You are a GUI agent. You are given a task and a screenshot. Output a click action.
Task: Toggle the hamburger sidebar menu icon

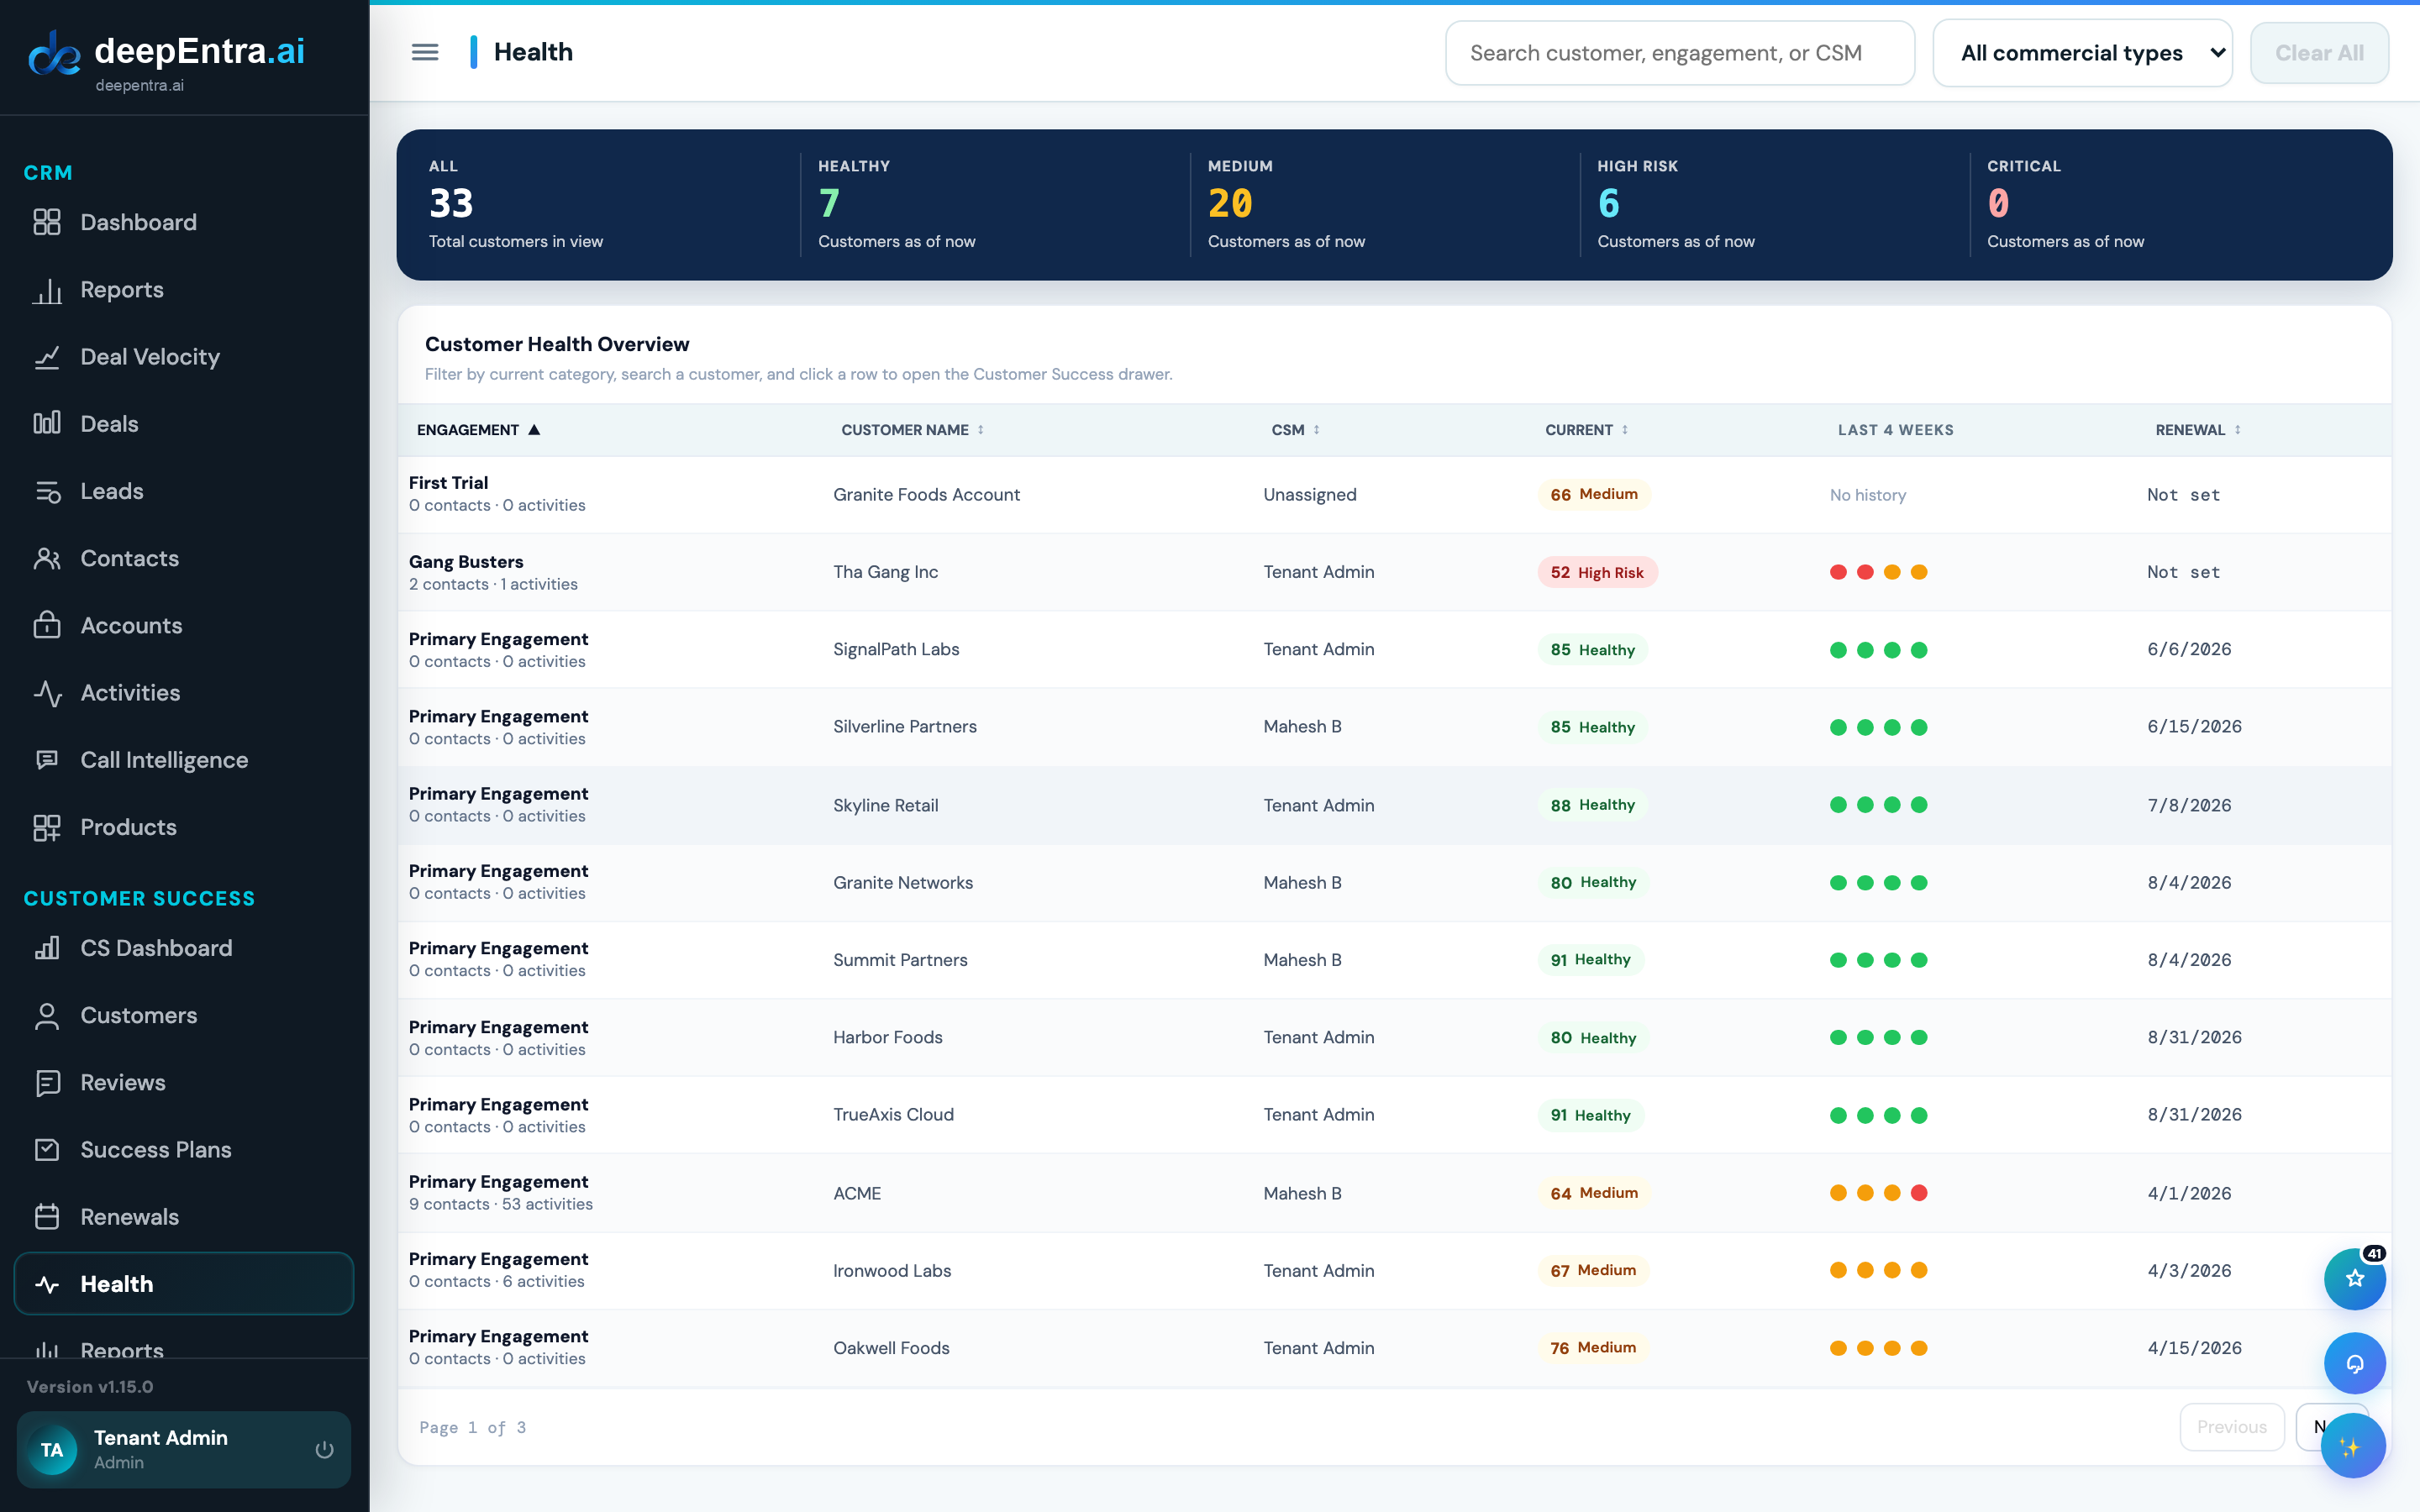tap(425, 52)
